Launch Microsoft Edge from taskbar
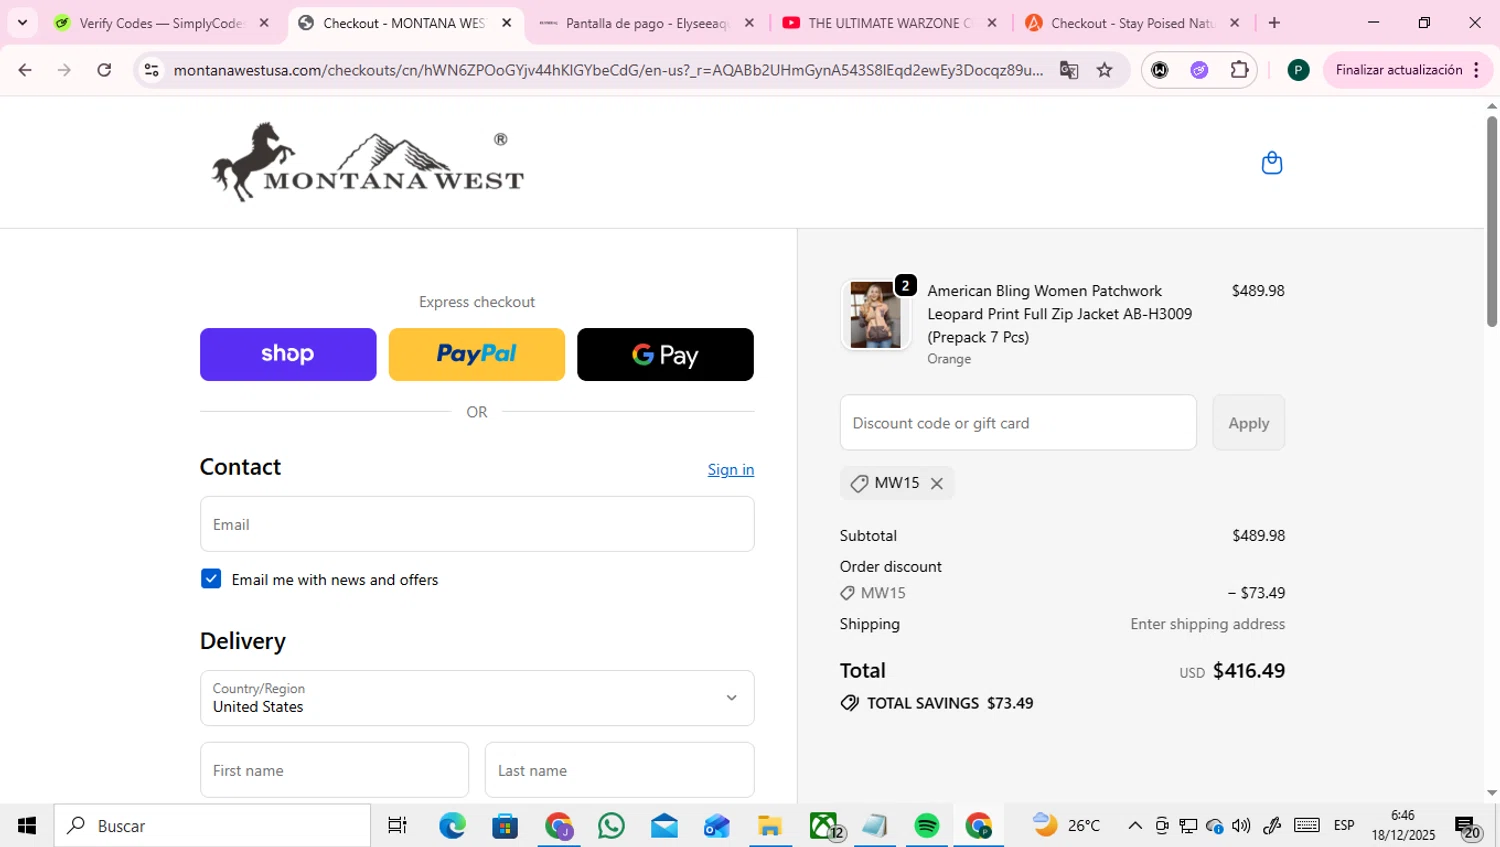 [x=452, y=826]
